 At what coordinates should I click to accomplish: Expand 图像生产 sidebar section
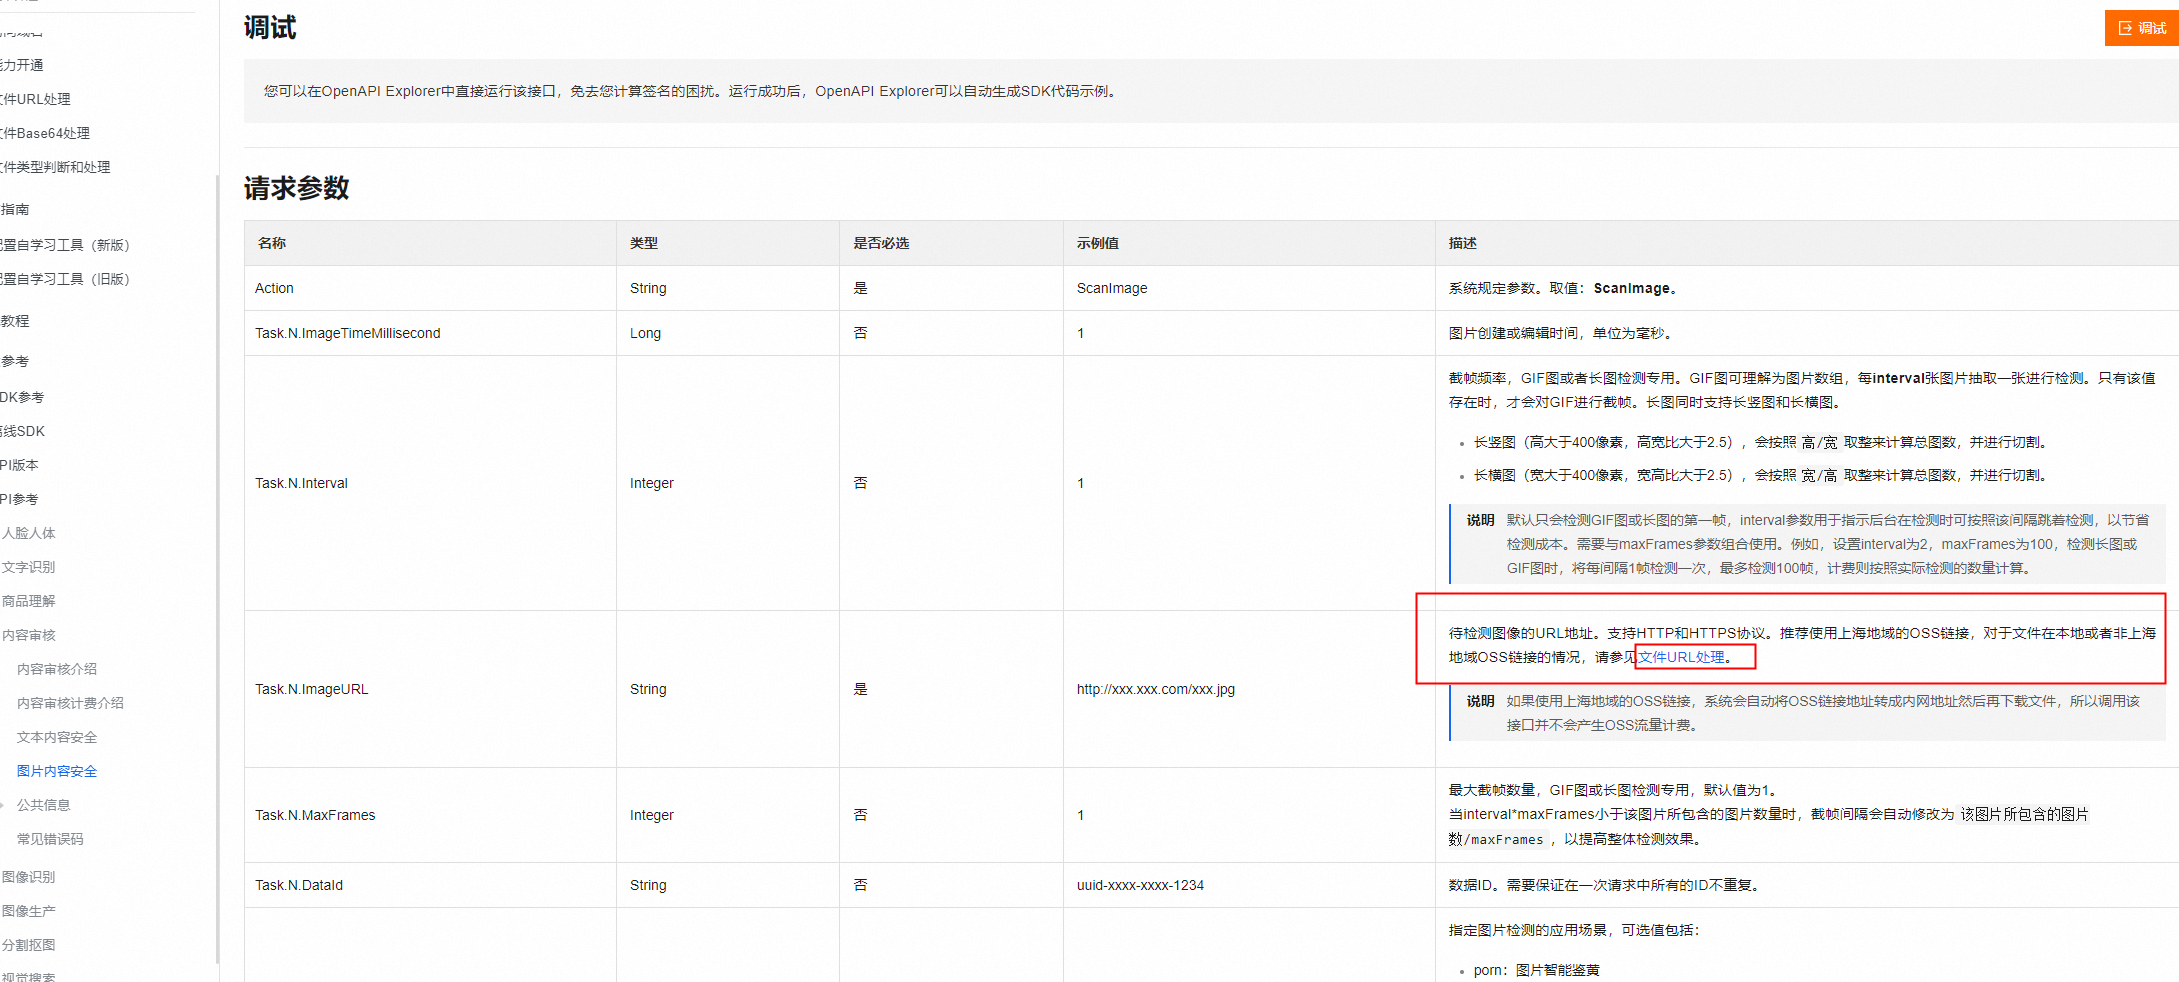point(28,911)
